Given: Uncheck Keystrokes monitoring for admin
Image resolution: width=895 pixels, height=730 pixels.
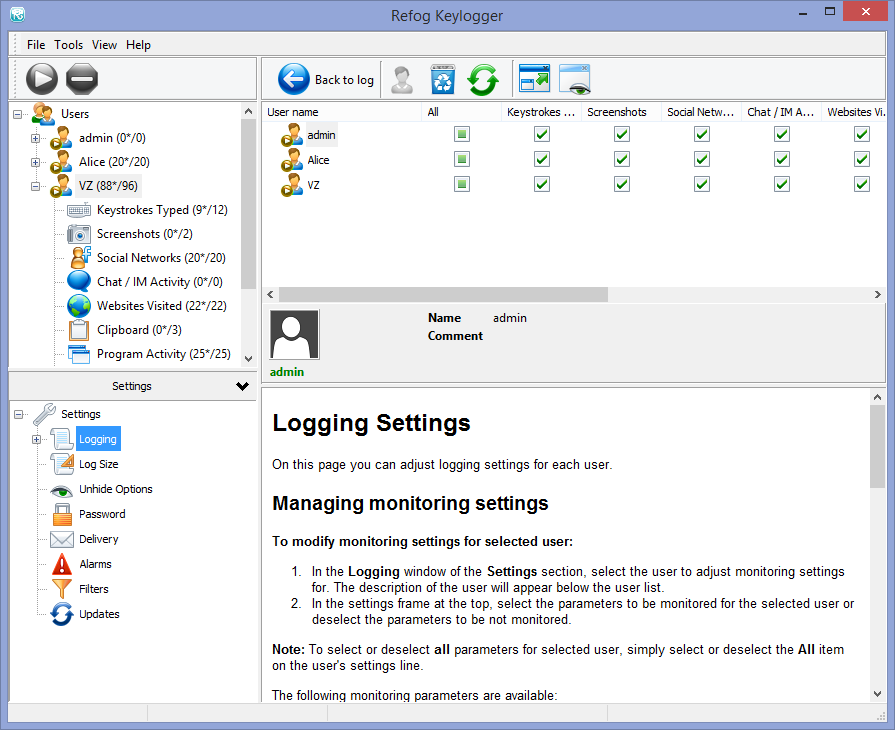Looking at the screenshot, I should (x=542, y=134).
